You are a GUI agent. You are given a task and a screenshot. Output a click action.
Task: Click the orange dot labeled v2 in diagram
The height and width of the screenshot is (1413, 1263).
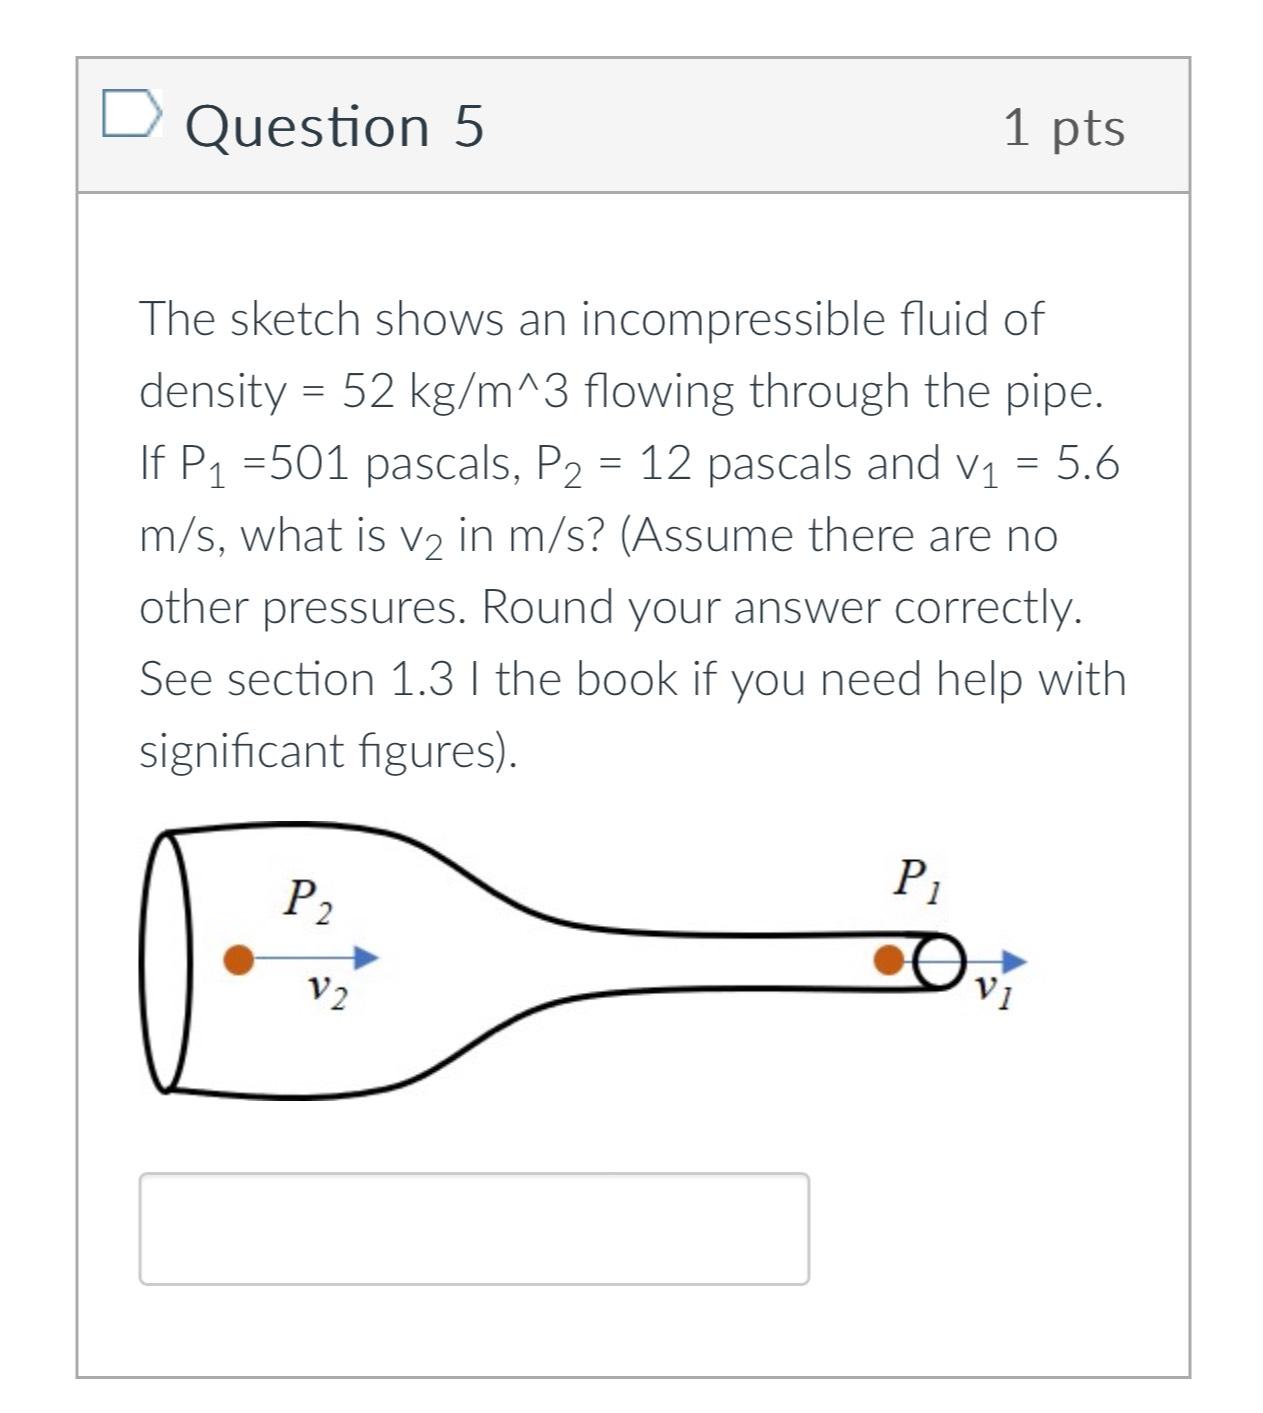[239, 959]
